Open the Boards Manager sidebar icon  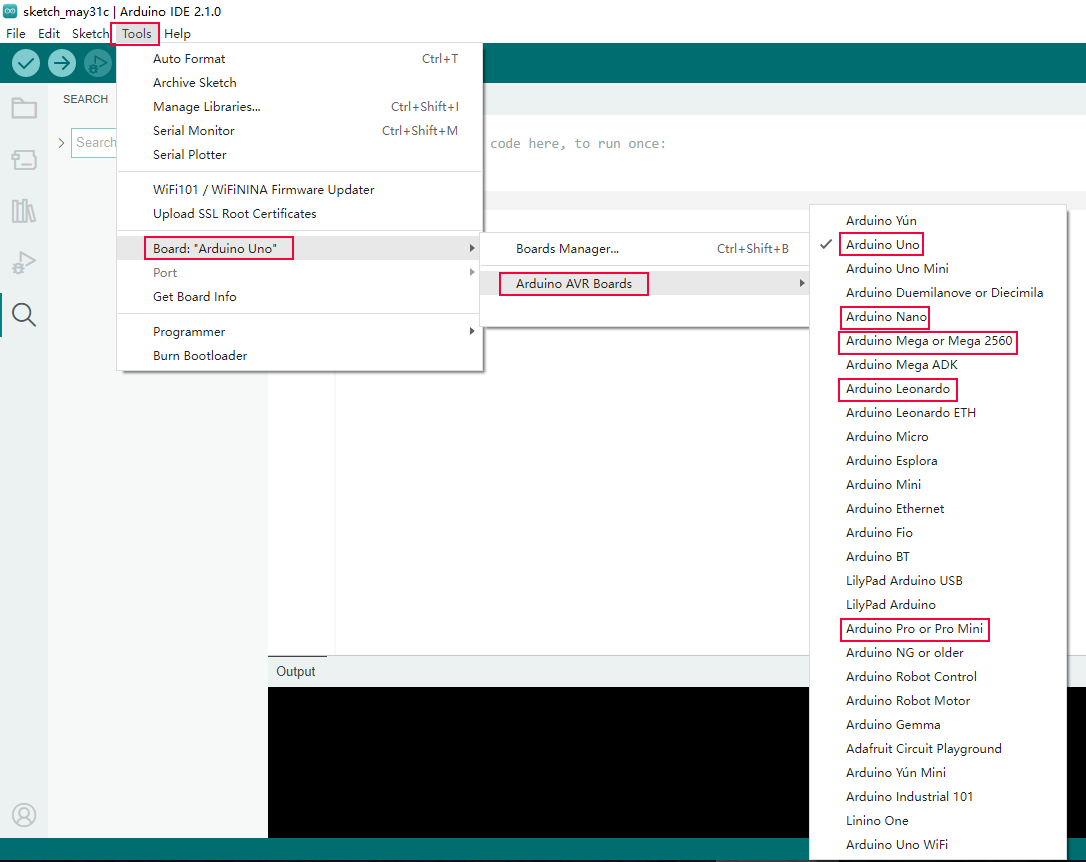pyautogui.click(x=24, y=160)
